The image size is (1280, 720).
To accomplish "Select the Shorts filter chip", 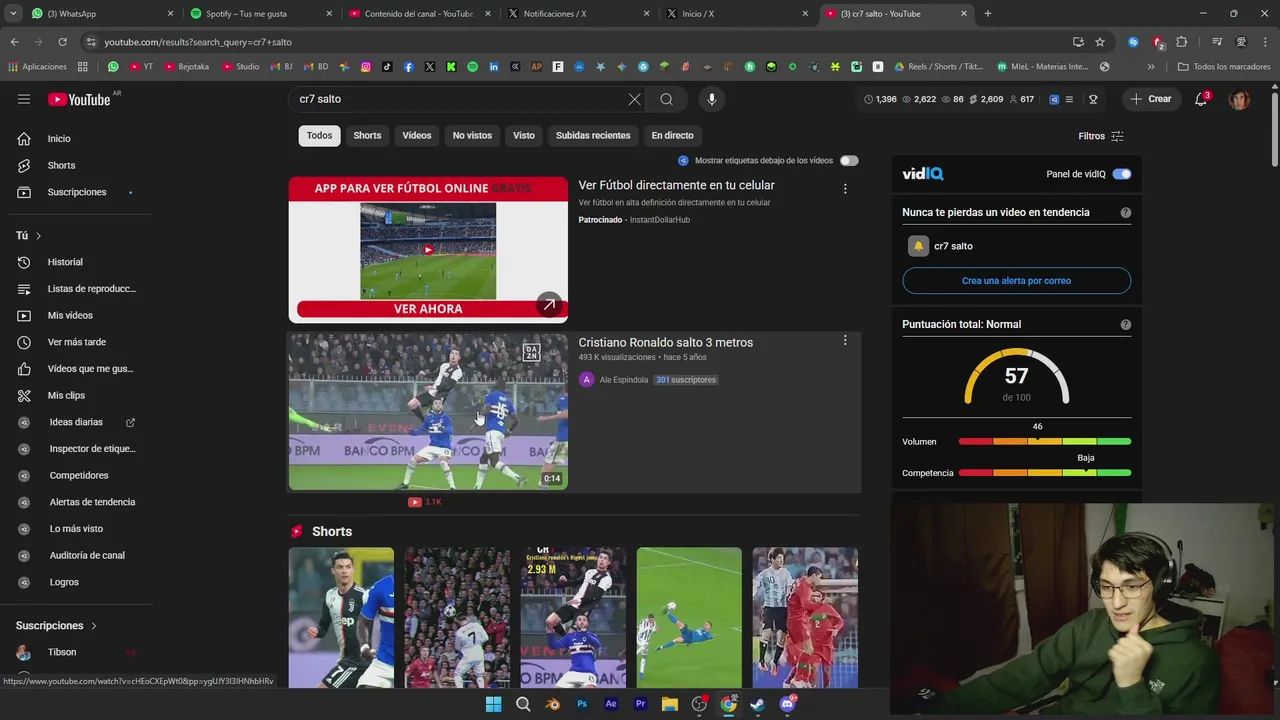I will tap(367, 135).
